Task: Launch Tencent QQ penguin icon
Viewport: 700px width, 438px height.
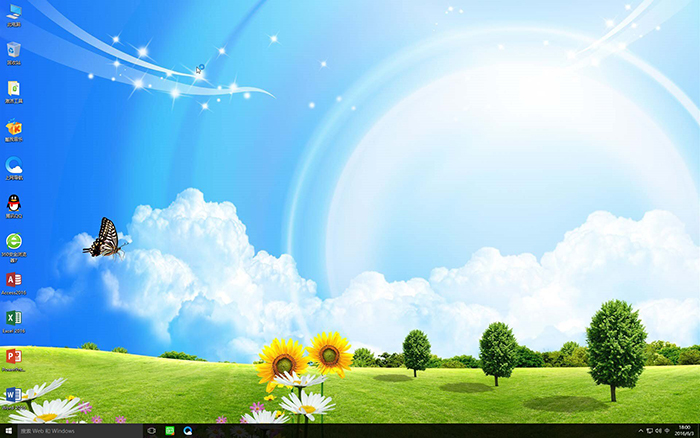Action: tap(14, 203)
